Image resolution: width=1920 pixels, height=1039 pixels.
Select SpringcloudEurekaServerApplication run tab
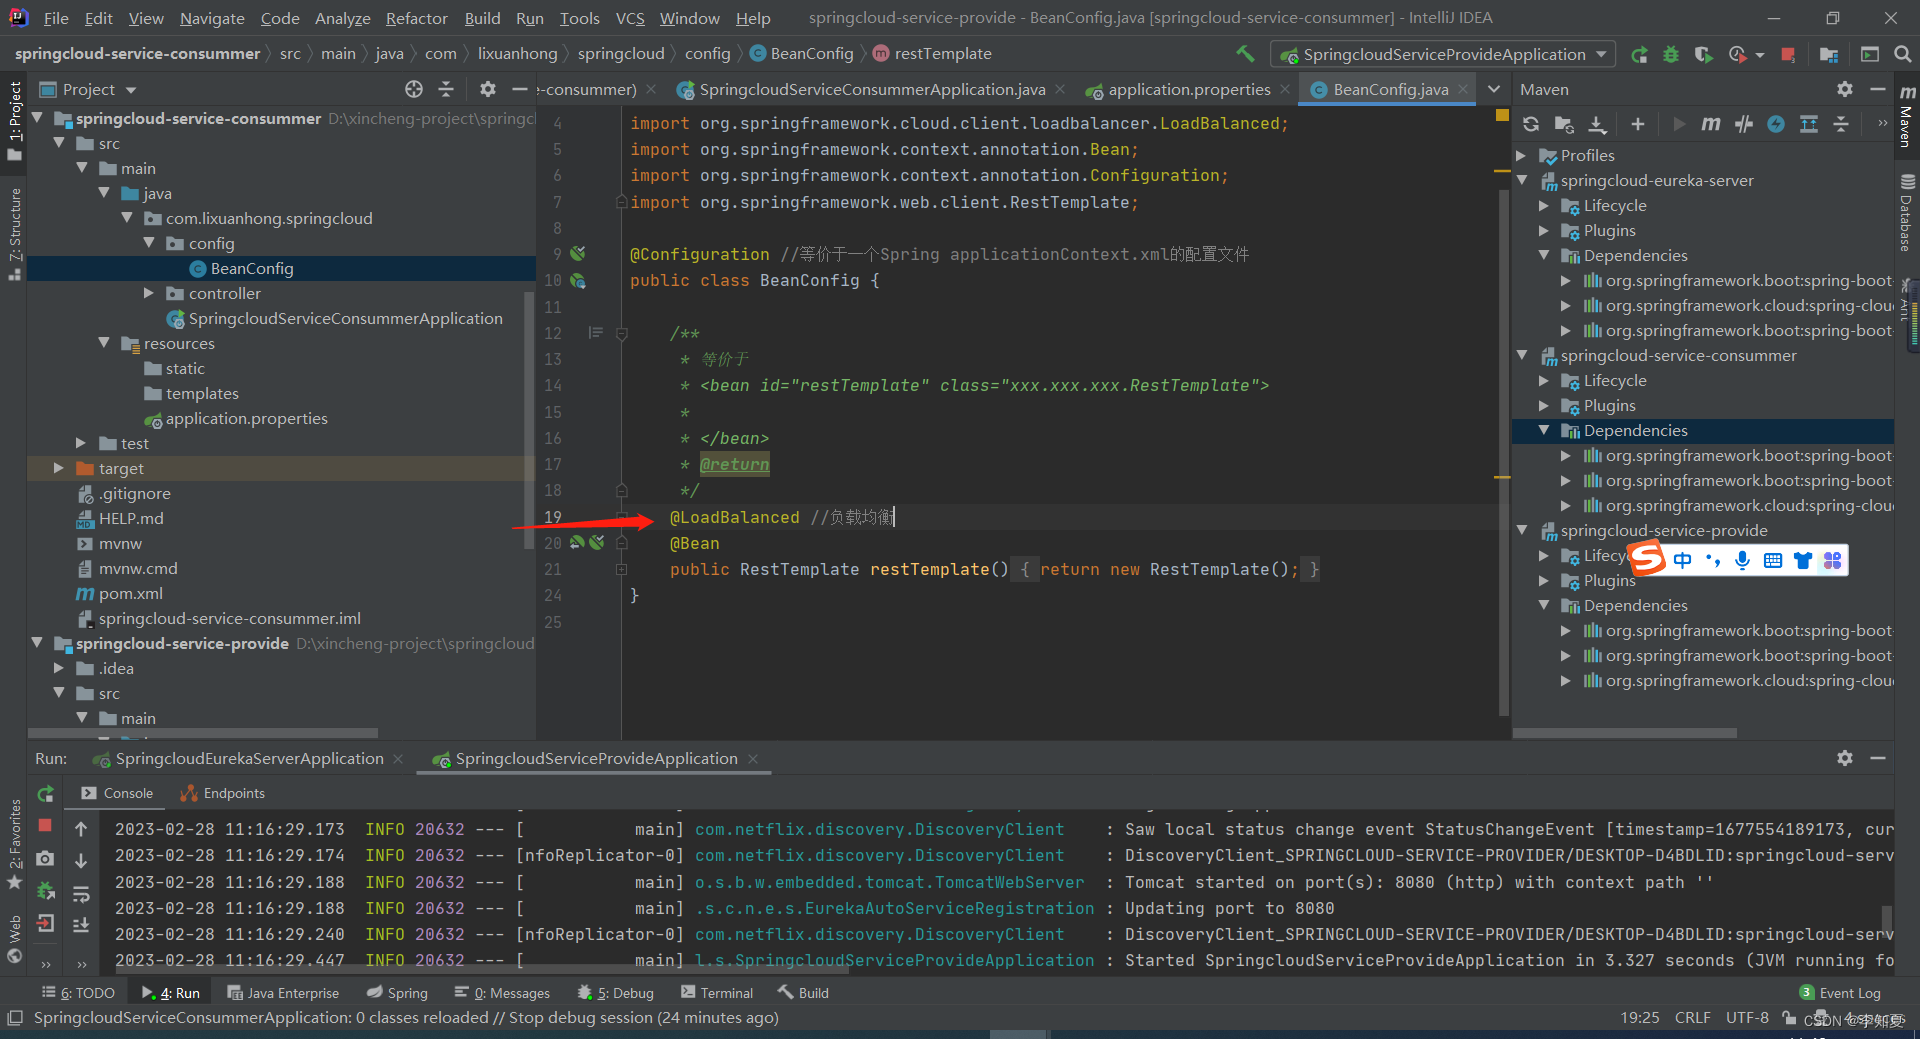[x=248, y=758]
